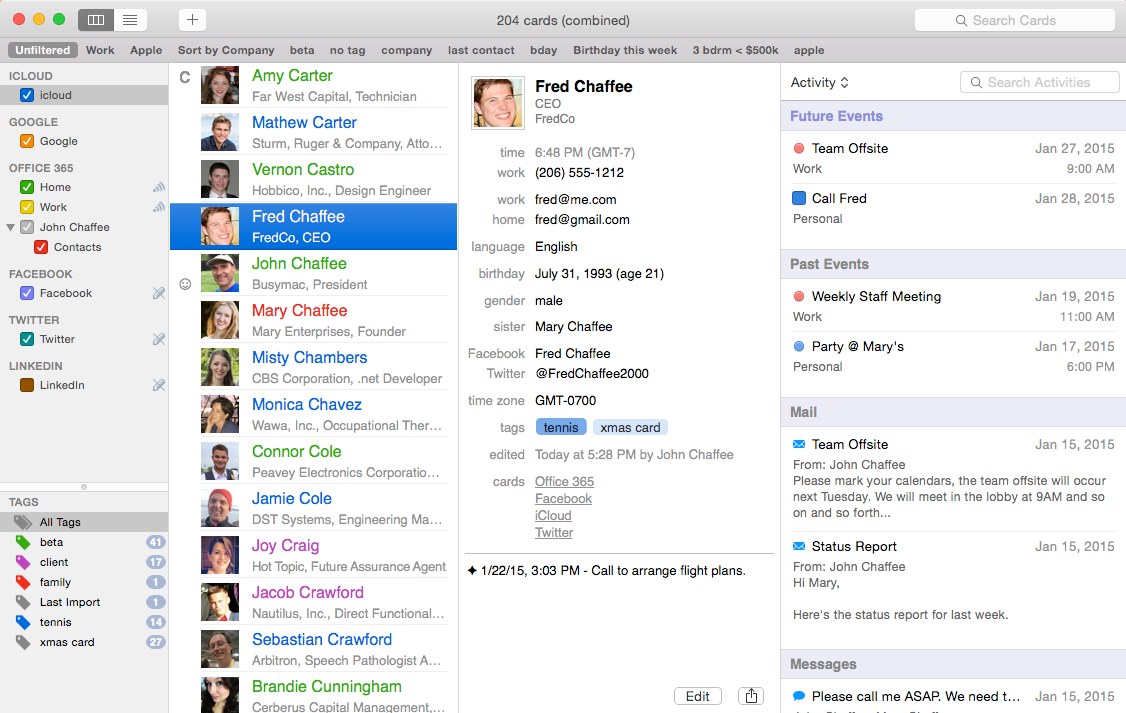1126x713 pixels.
Task: Add a new card with plus button
Action: pyautogui.click(x=192, y=20)
